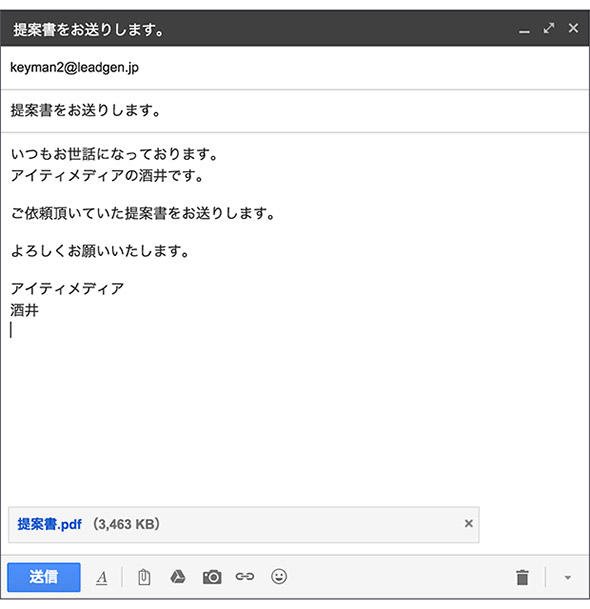
Task: Open the emoji picker smiley icon
Action: [x=279, y=576]
